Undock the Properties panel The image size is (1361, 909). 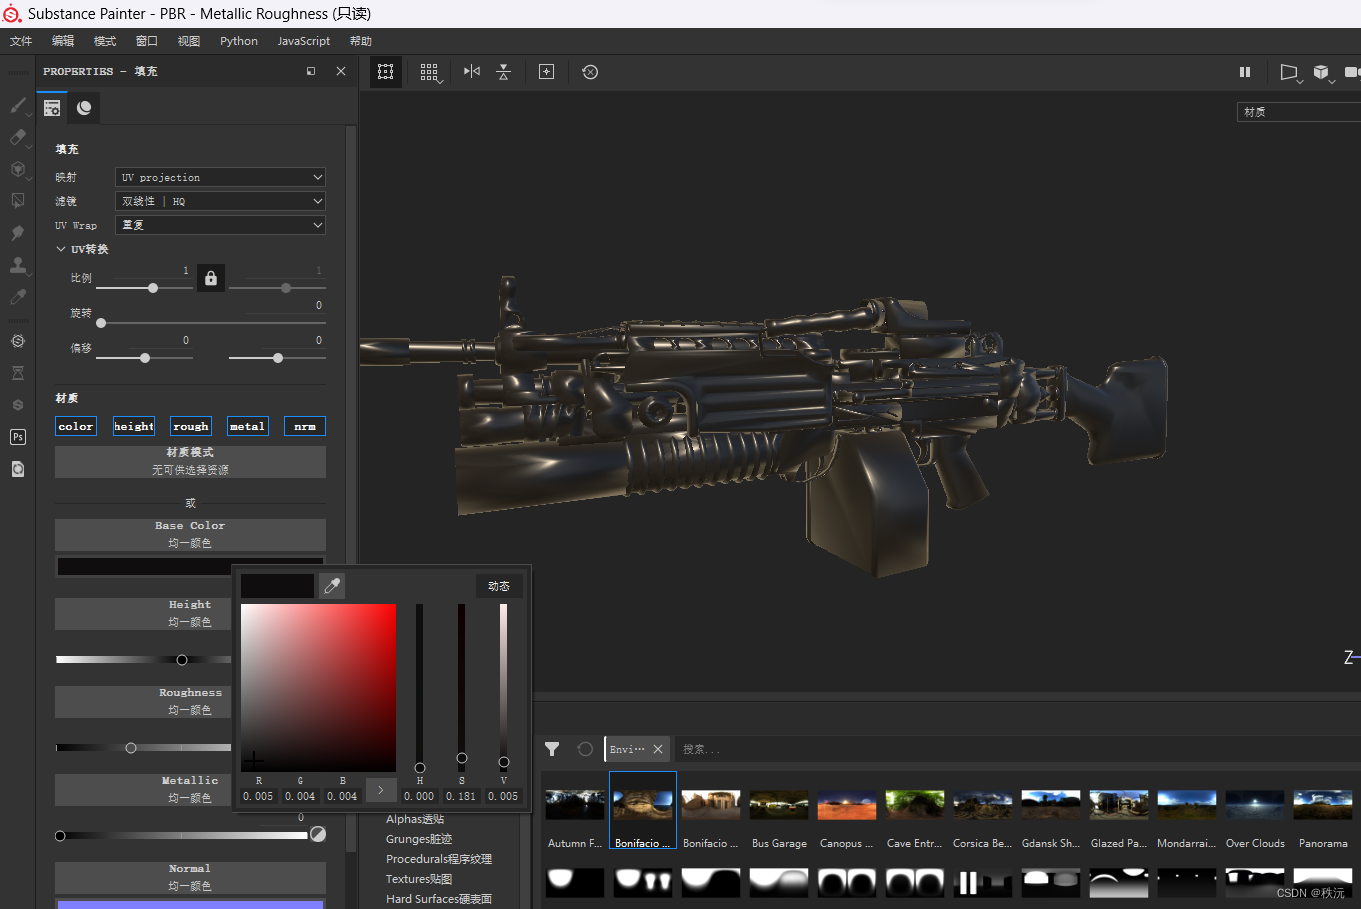pos(311,71)
